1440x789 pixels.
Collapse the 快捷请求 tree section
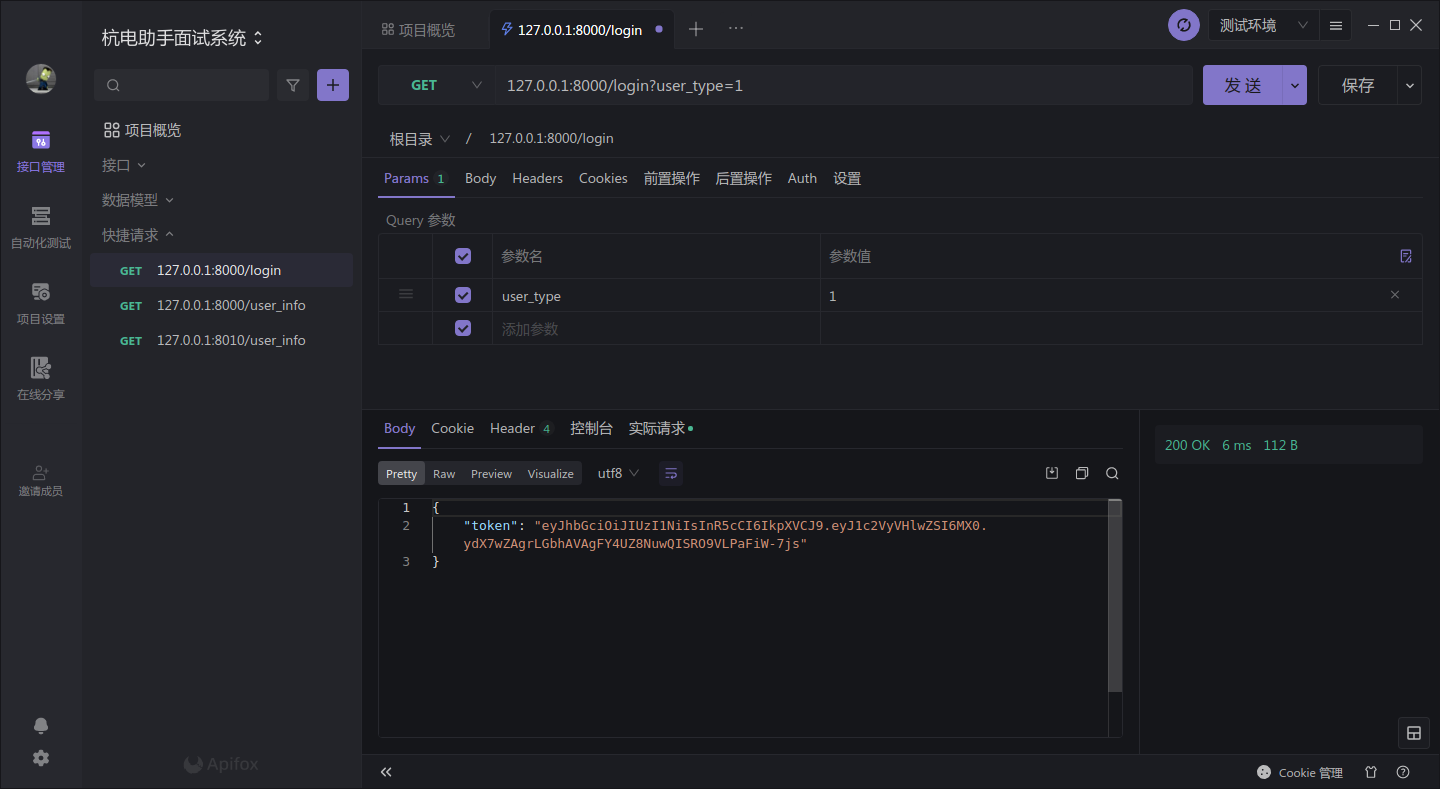click(138, 235)
